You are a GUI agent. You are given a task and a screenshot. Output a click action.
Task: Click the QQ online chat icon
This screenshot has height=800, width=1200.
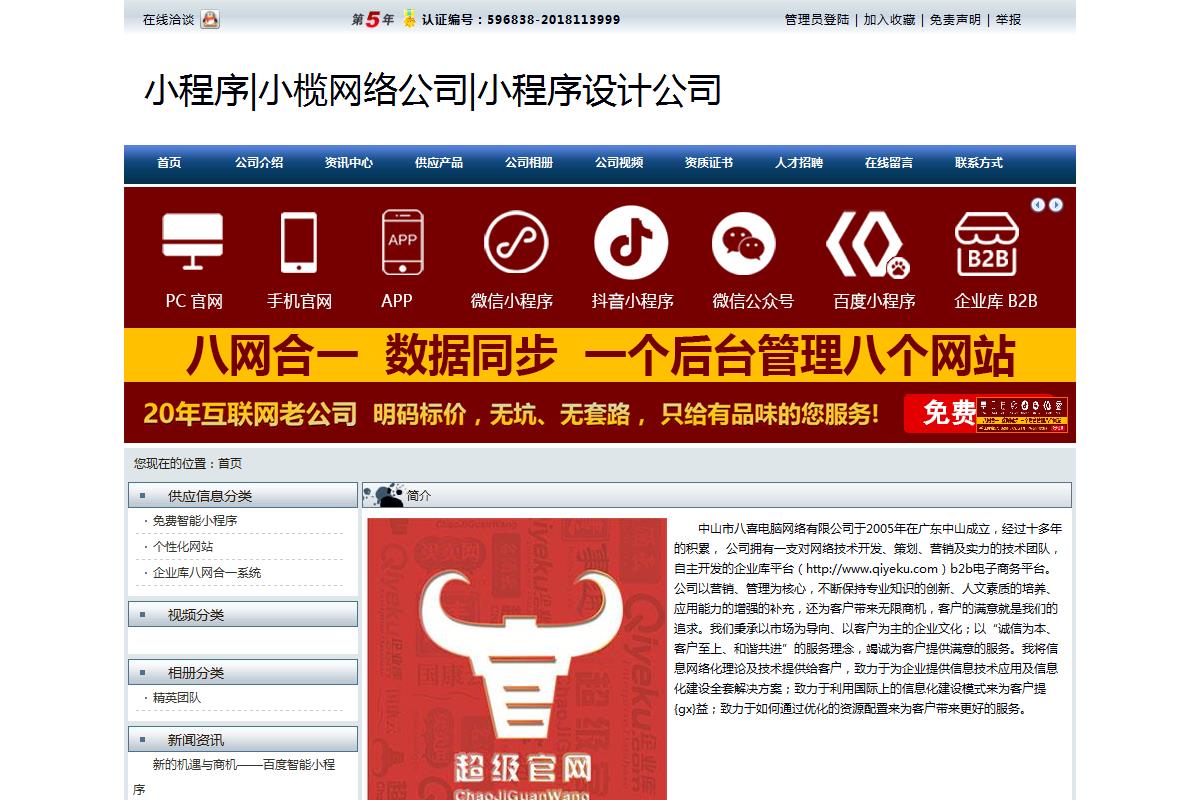(210, 19)
